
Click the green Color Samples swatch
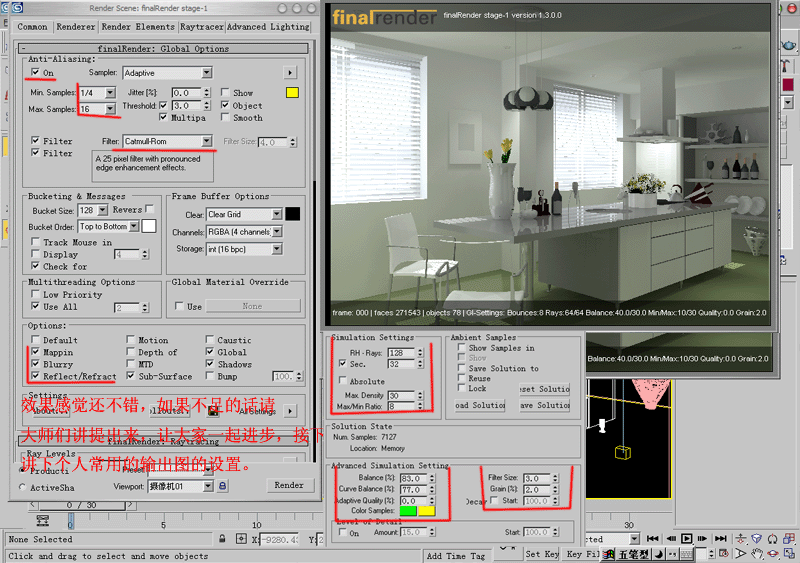pyautogui.click(x=408, y=510)
